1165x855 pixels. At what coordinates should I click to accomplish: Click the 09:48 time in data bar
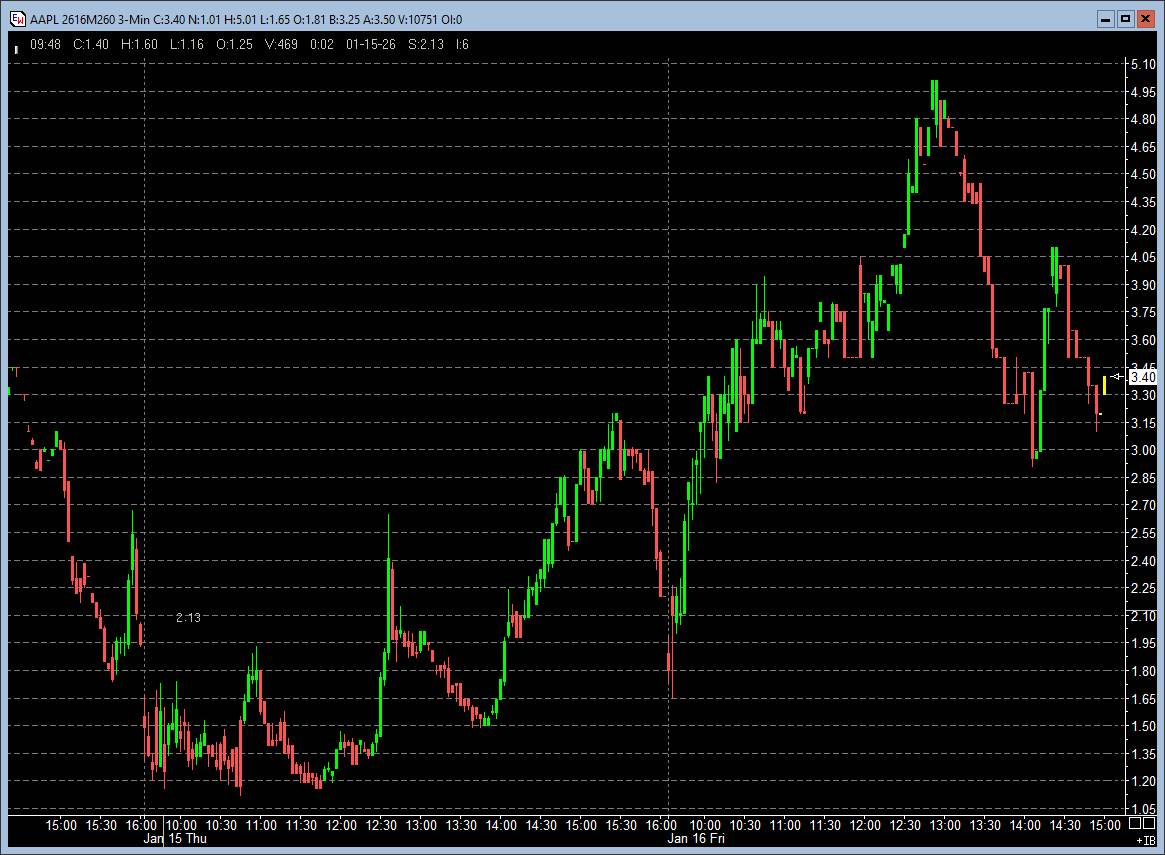[46, 44]
